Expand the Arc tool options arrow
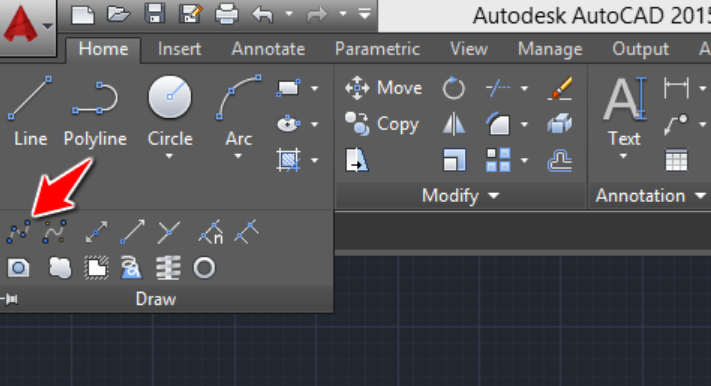The width and height of the screenshot is (711, 386). coord(238,156)
